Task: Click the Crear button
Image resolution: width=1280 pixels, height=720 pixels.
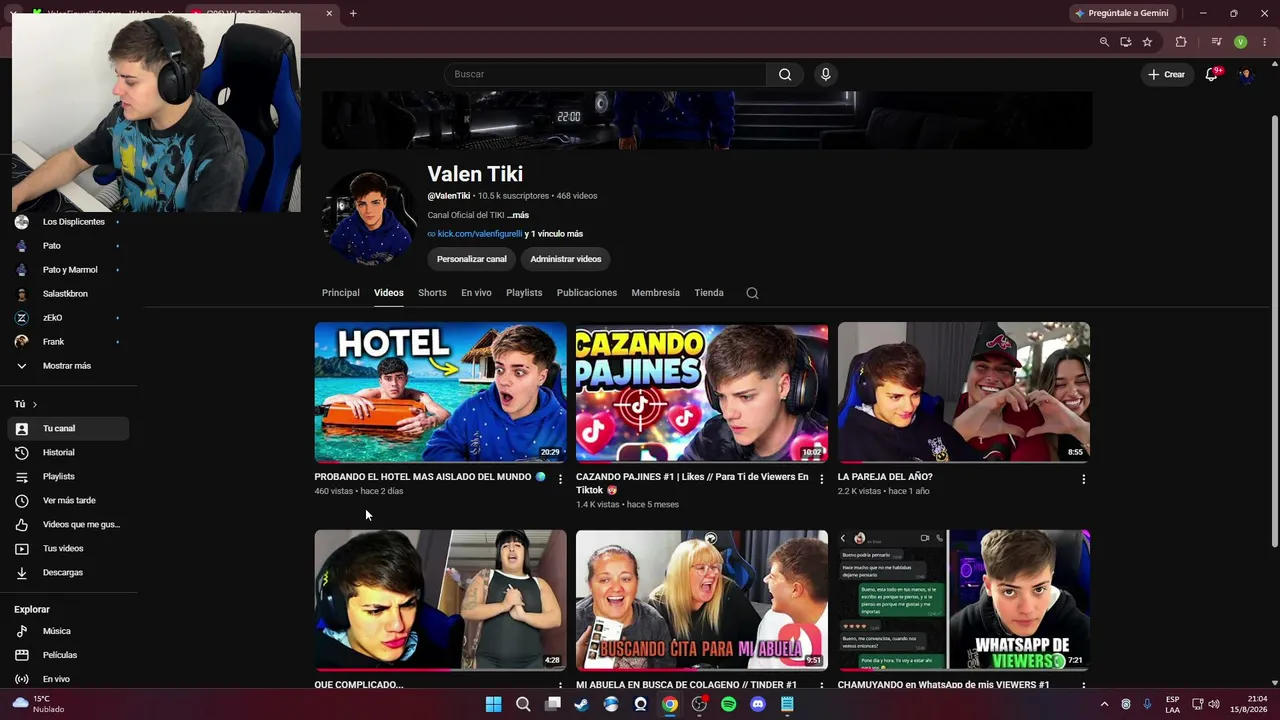Action: coord(1166,74)
